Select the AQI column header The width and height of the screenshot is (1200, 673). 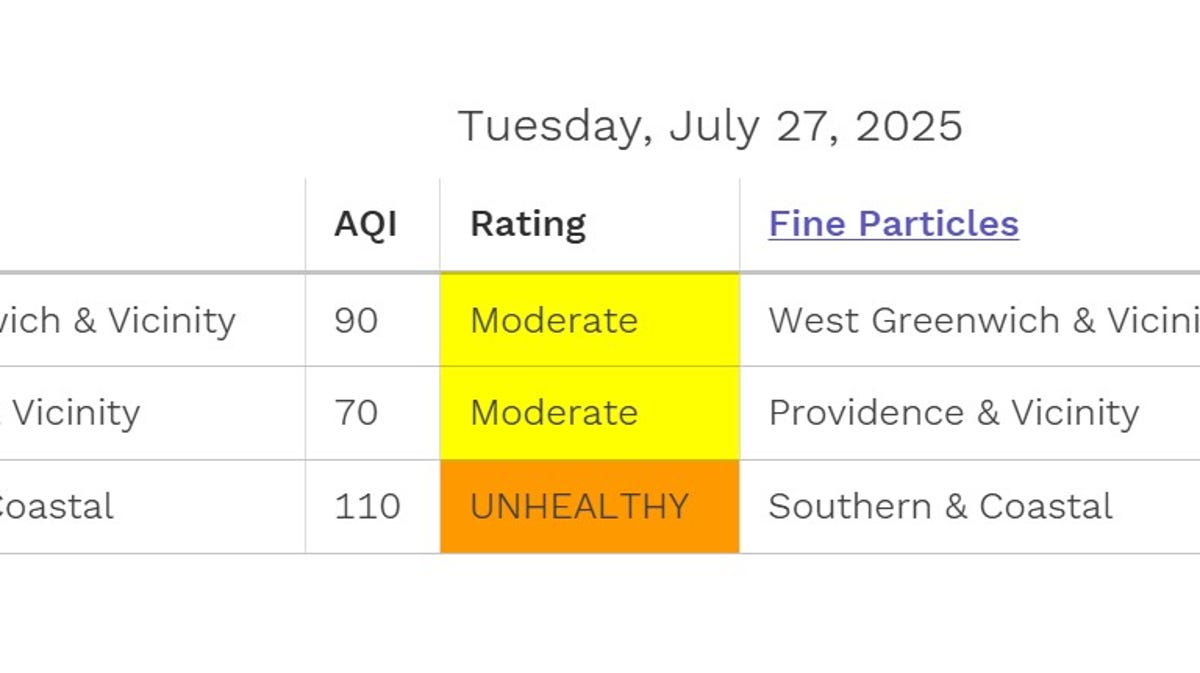click(365, 224)
